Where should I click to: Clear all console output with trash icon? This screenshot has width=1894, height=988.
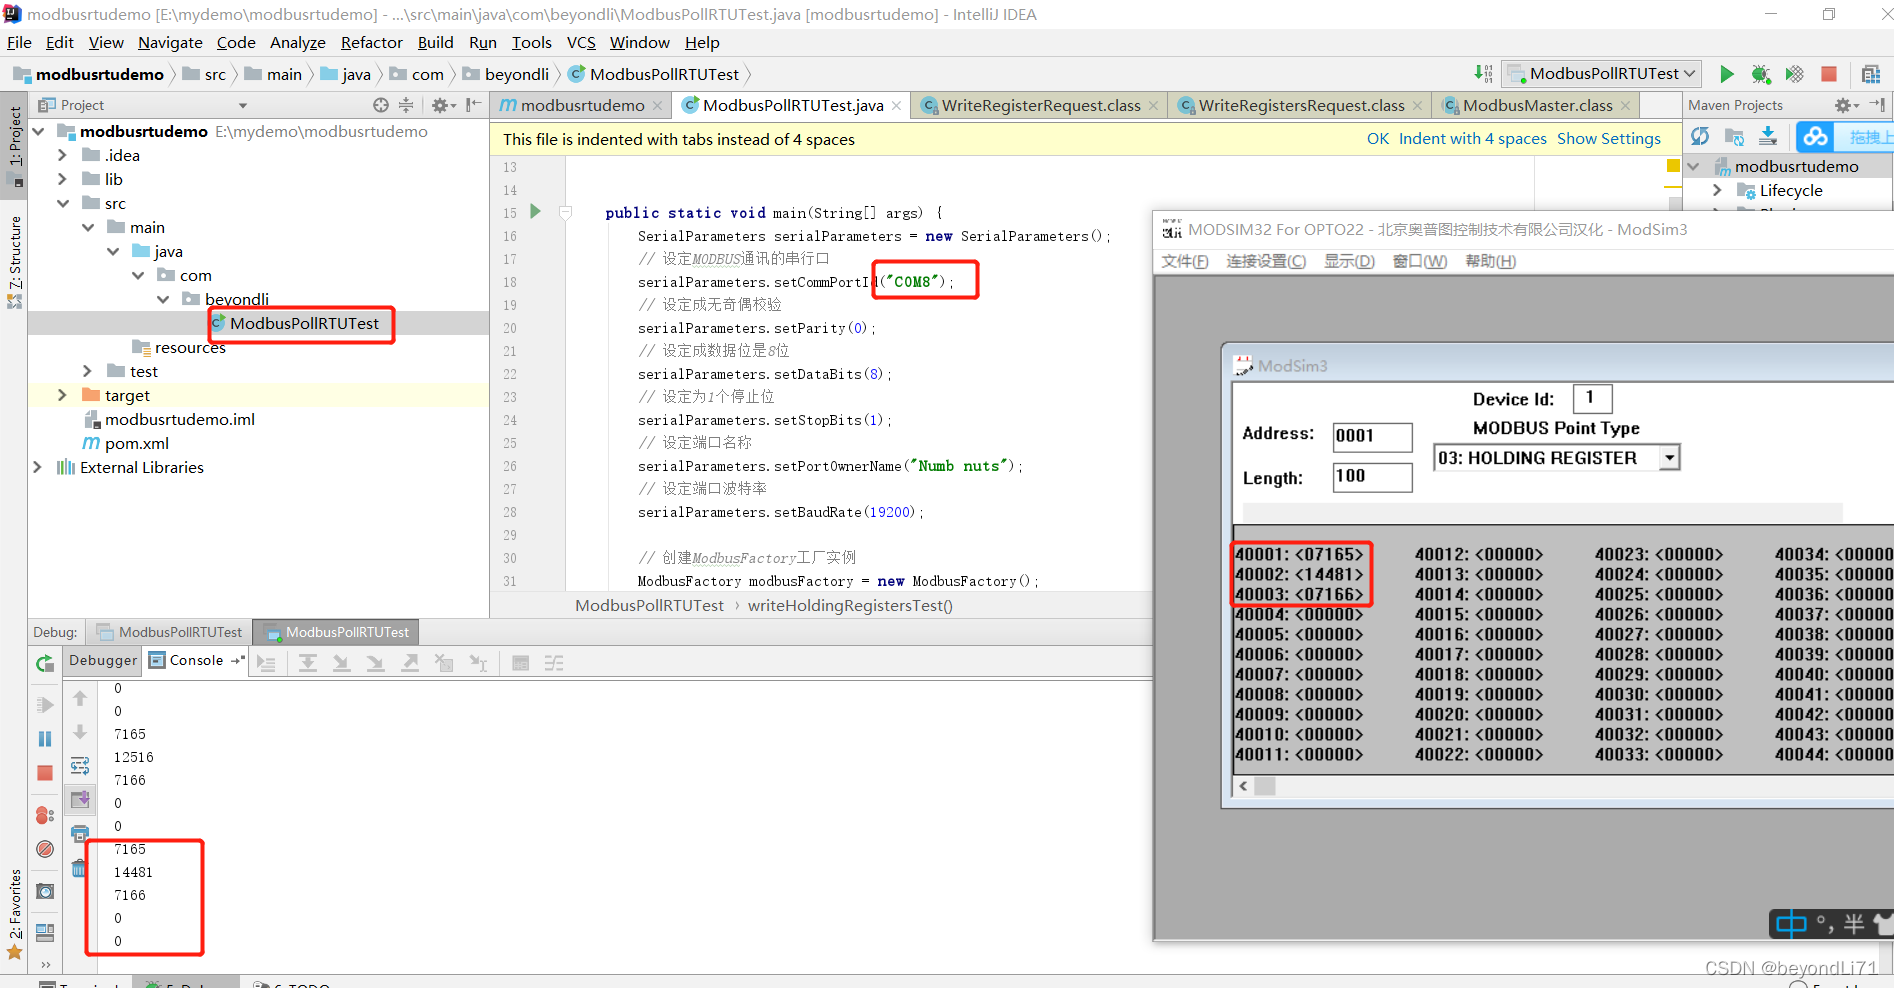pos(79,868)
